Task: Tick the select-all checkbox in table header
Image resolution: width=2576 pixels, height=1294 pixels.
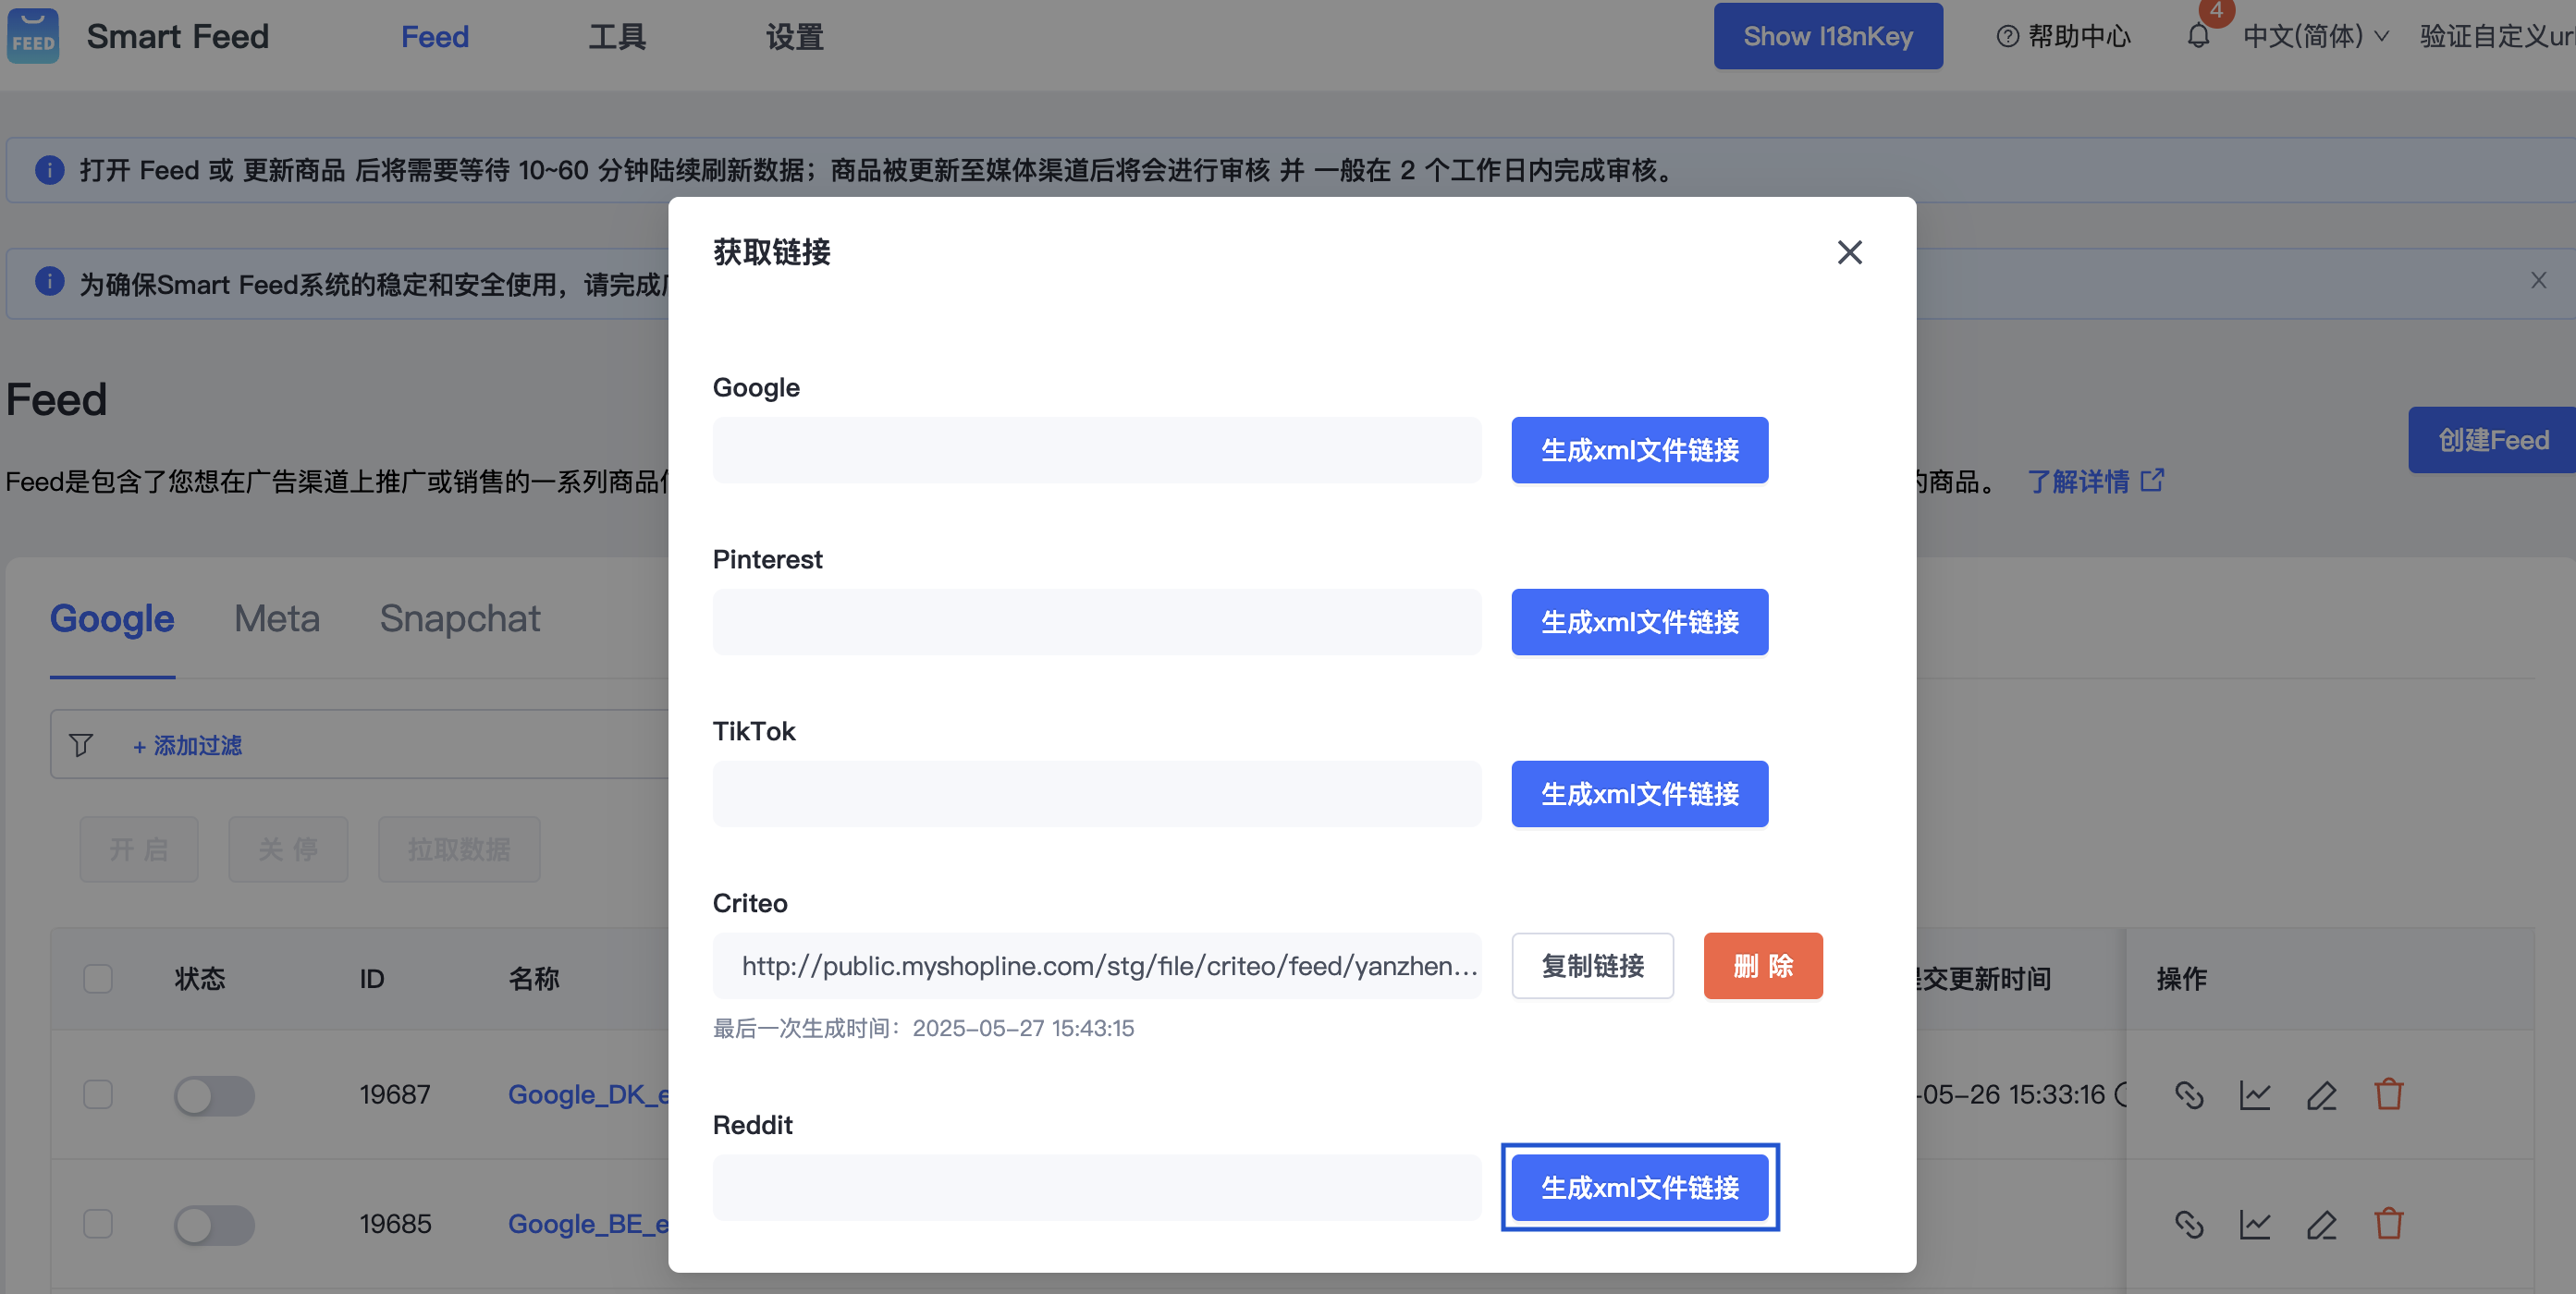Action: pyautogui.click(x=98, y=978)
